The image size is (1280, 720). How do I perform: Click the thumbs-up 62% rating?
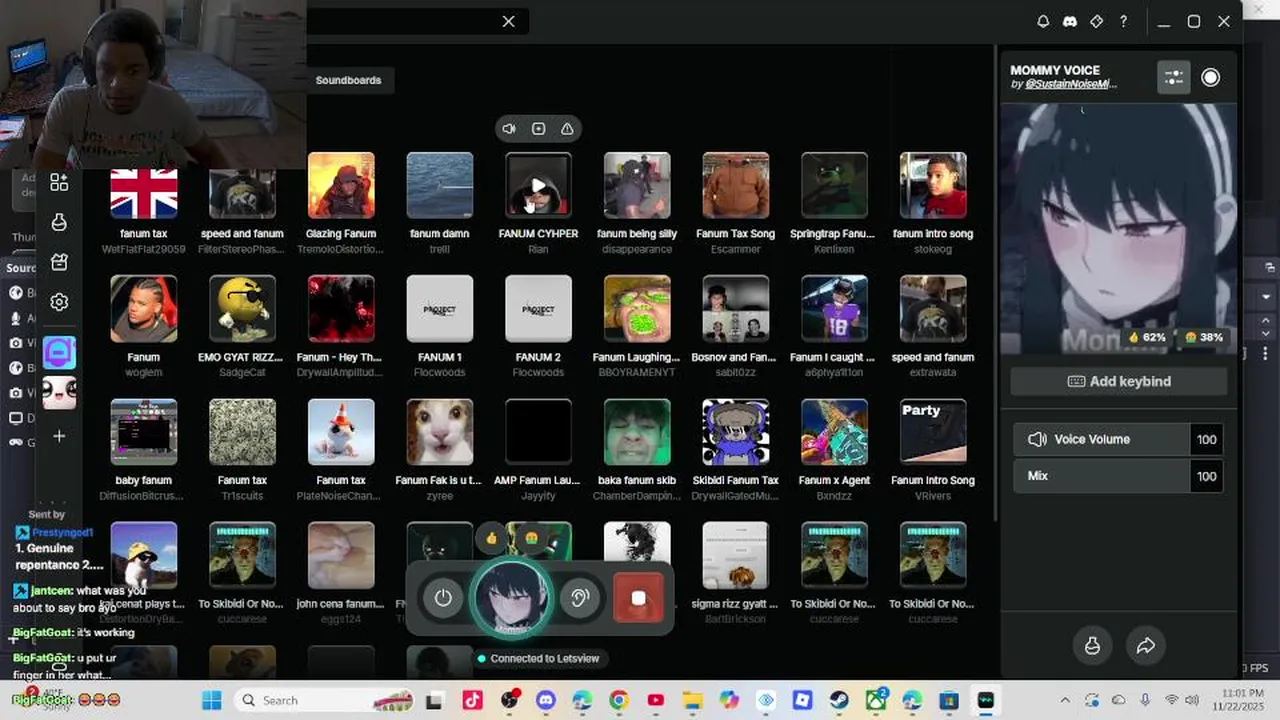1146,337
